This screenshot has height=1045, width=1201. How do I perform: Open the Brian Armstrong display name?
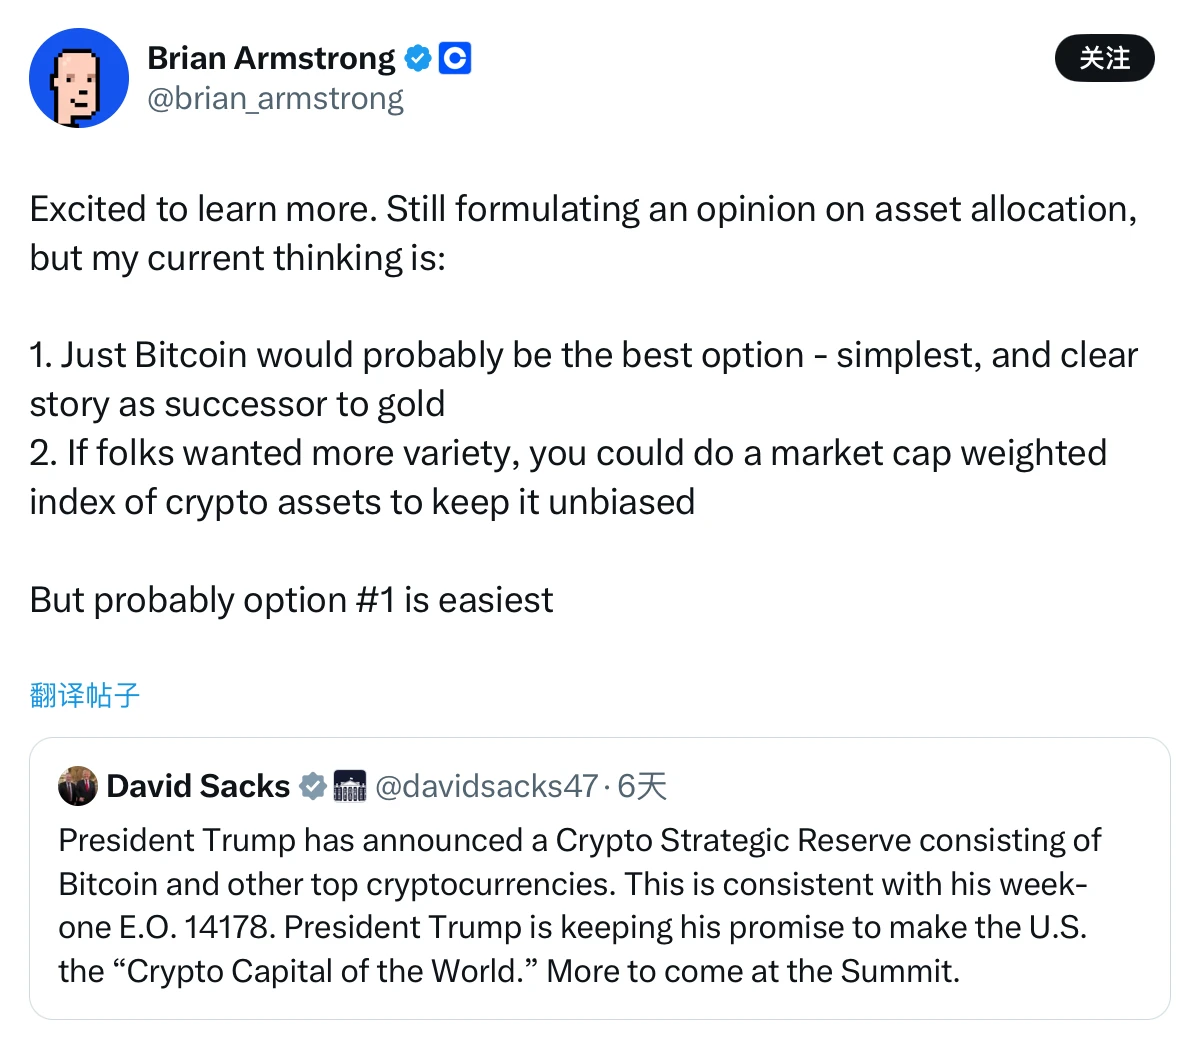(271, 59)
